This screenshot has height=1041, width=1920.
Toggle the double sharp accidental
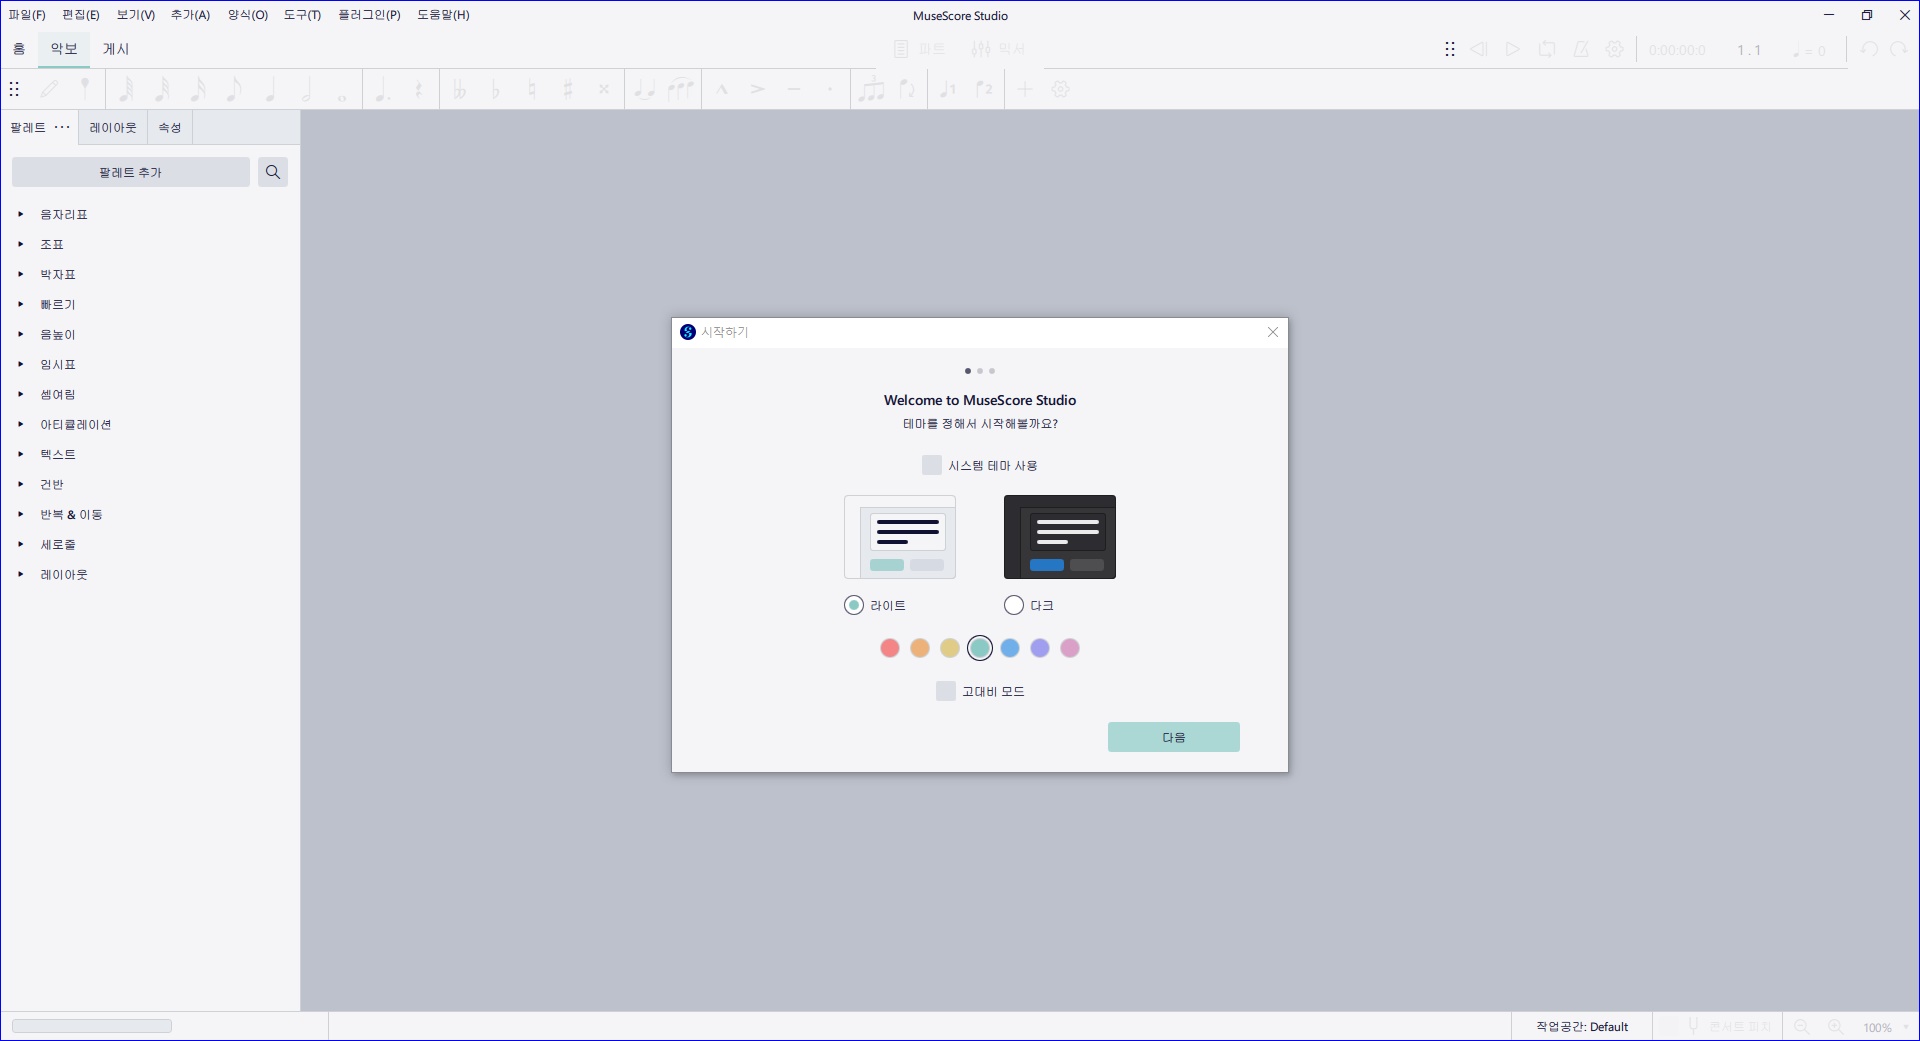point(603,89)
